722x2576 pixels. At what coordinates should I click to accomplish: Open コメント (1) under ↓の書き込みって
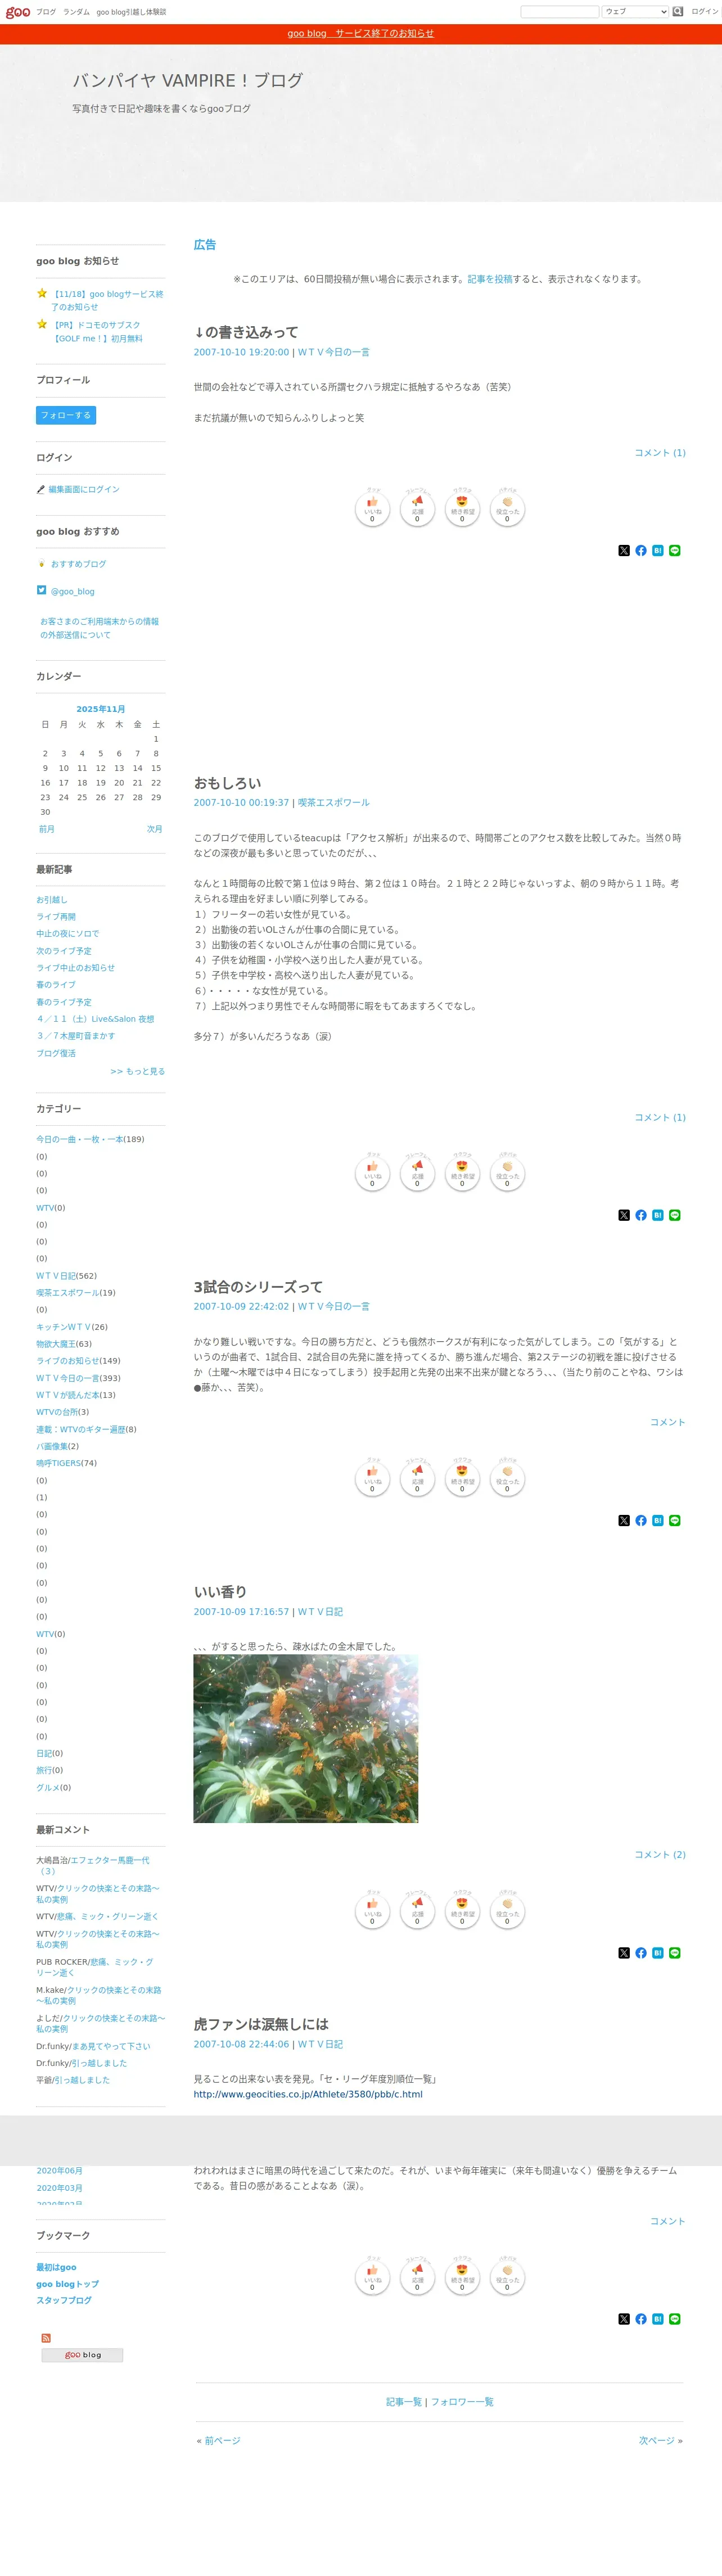(660, 453)
